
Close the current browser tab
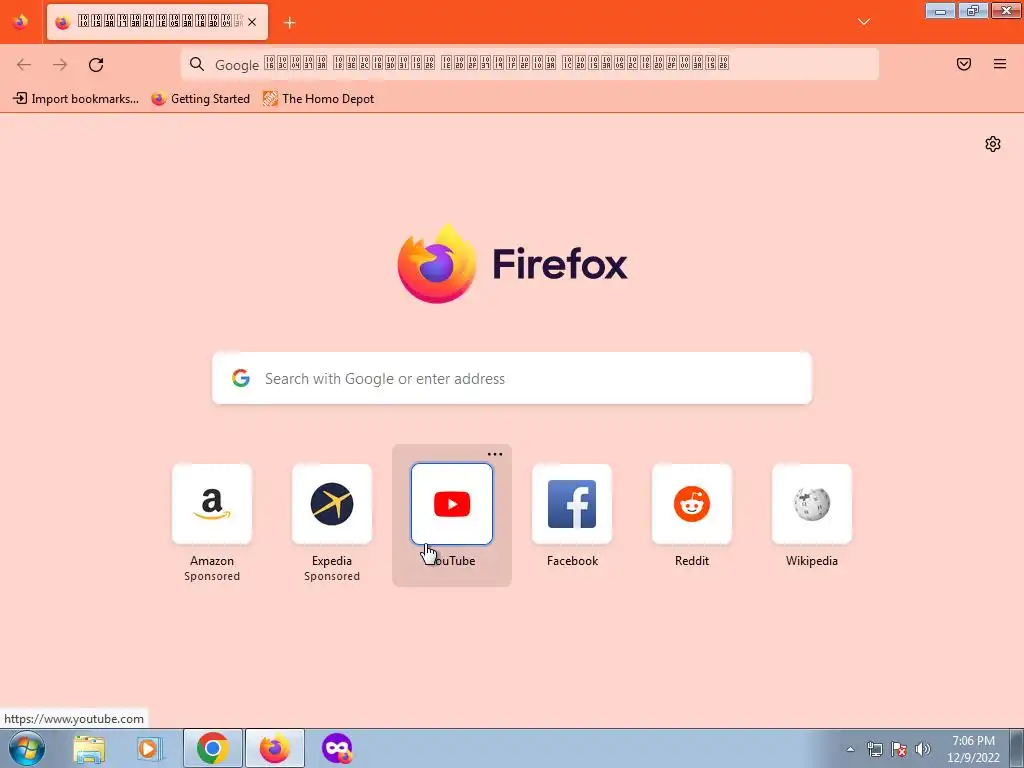[252, 22]
